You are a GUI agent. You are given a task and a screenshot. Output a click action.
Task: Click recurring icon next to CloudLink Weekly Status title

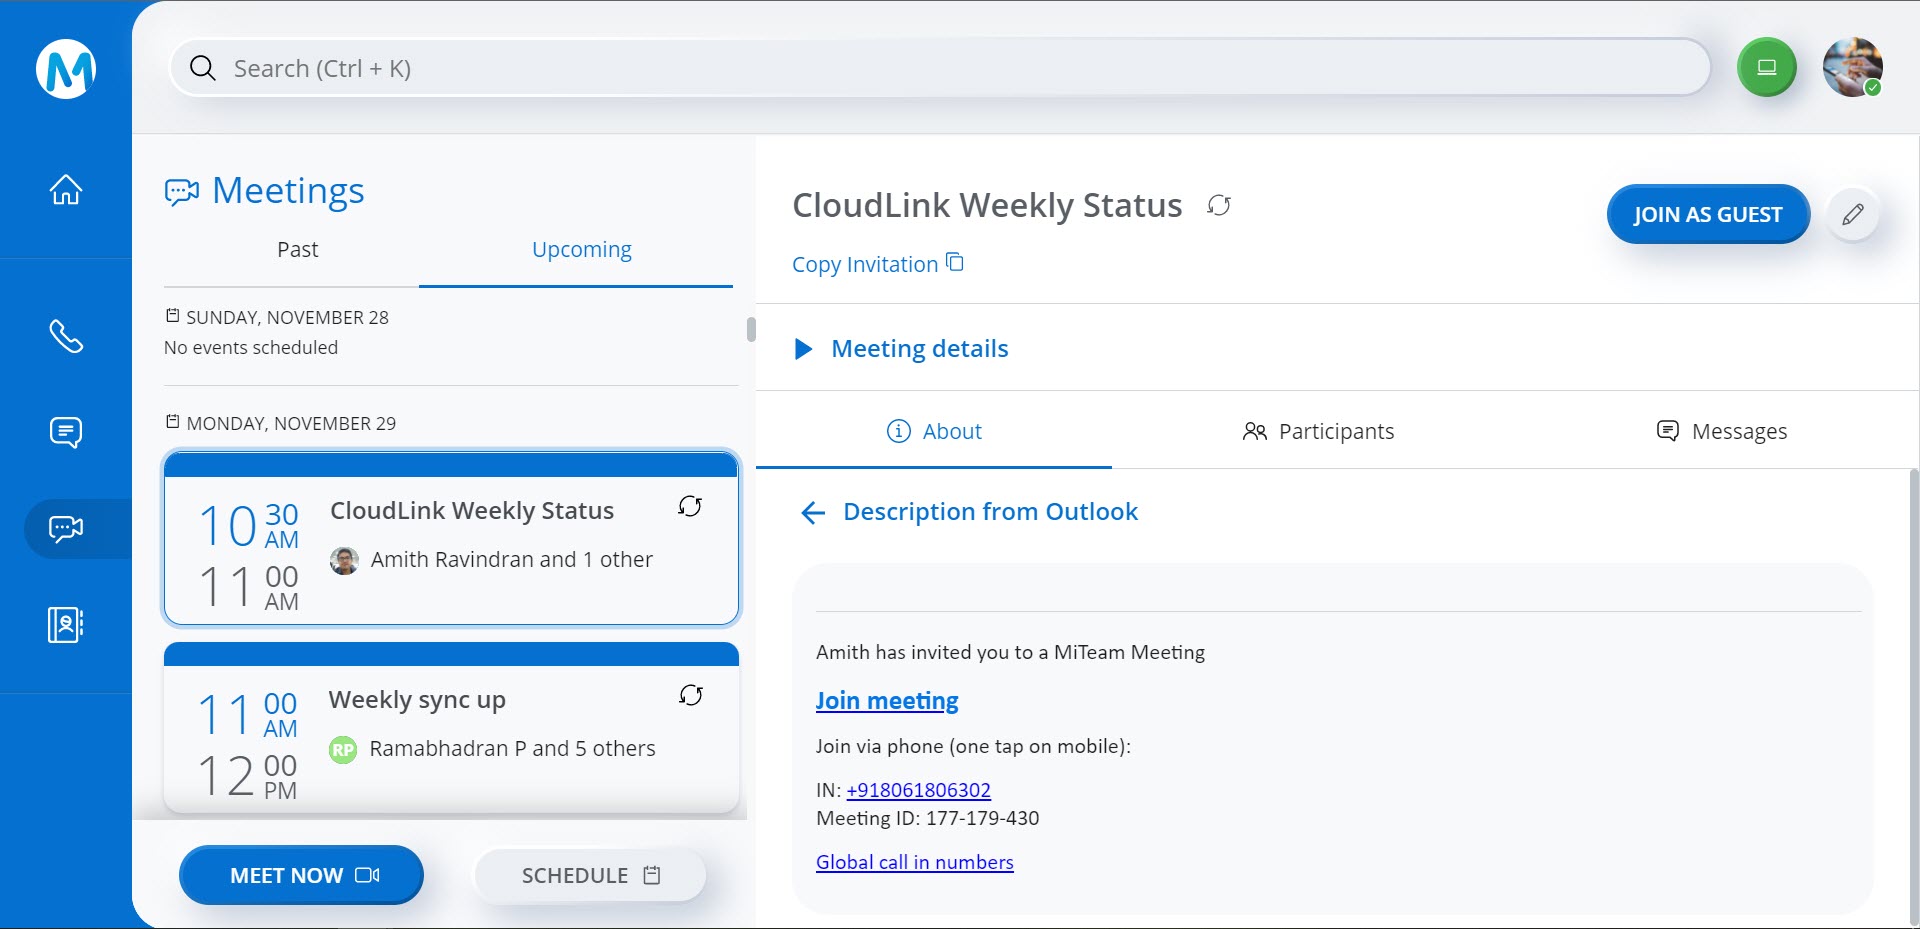(x=1218, y=205)
